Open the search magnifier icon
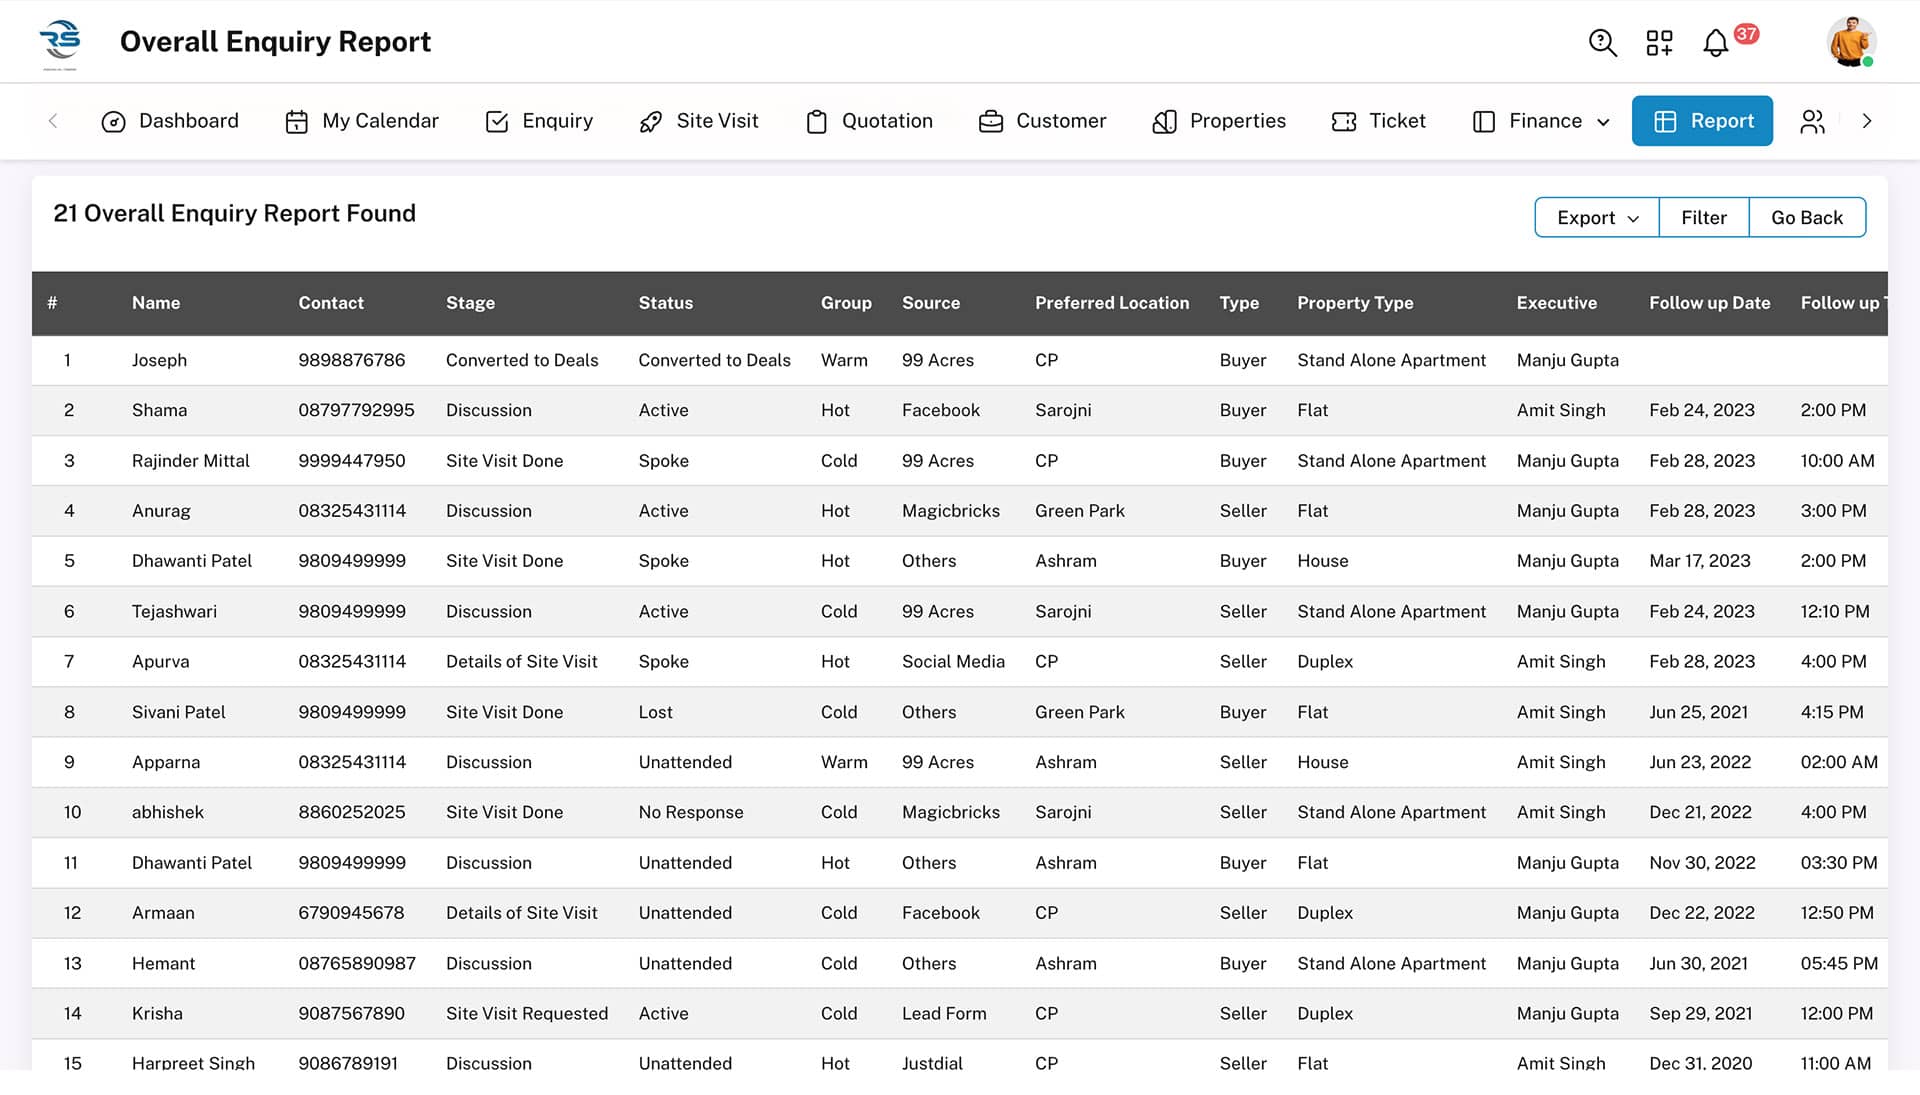This screenshot has height=1095, width=1920. [1602, 42]
